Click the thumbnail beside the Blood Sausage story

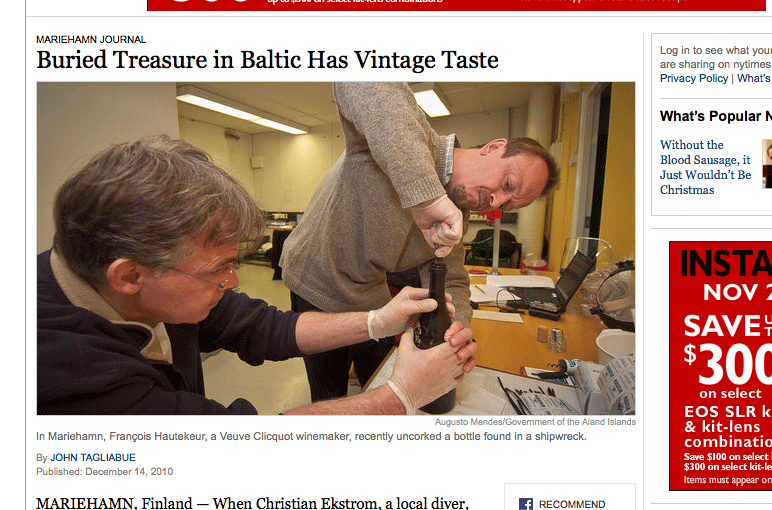[x=767, y=163]
